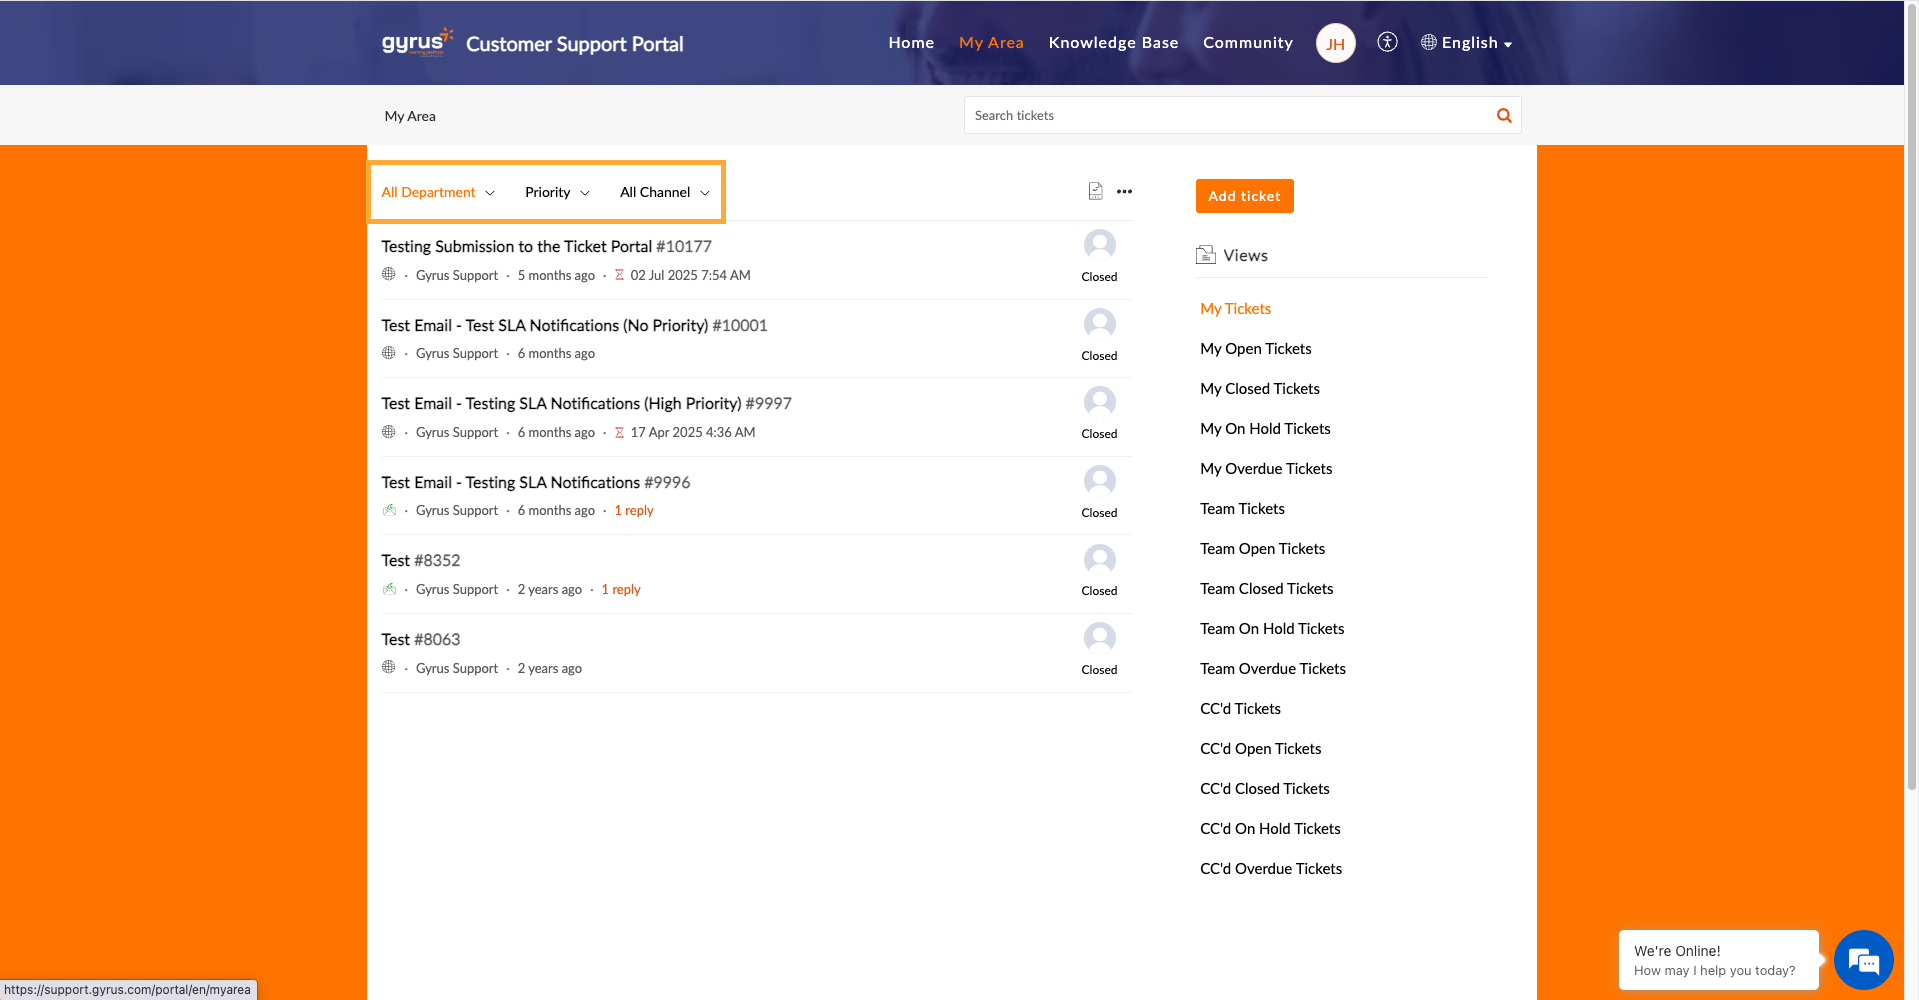Open ticket Testing Submission to the Ticket Portal
Viewport: 1919px width, 1000px height.
pyautogui.click(x=516, y=247)
